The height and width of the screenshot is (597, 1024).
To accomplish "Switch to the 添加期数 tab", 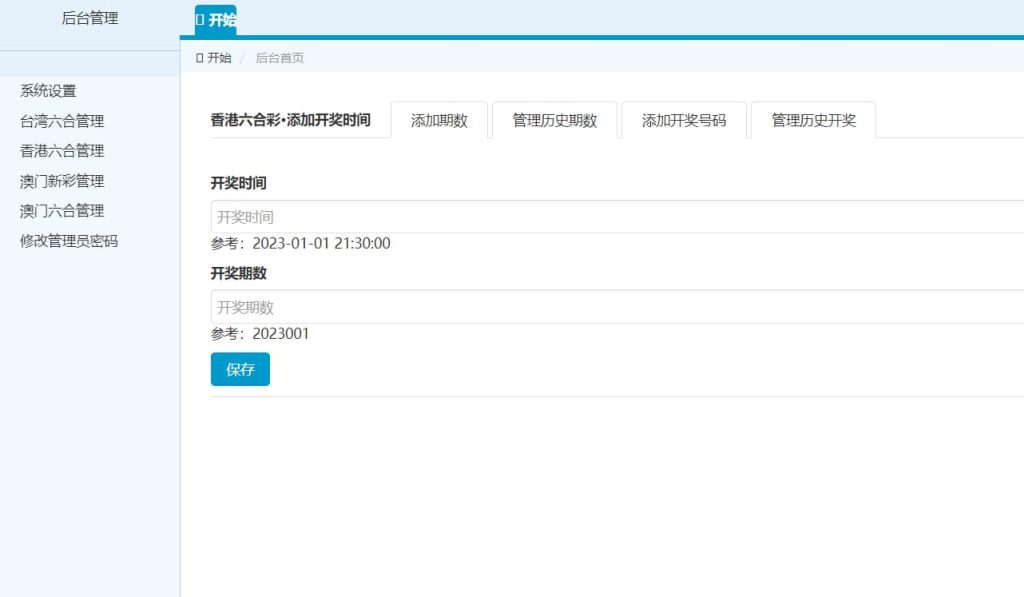I will (440, 119).
